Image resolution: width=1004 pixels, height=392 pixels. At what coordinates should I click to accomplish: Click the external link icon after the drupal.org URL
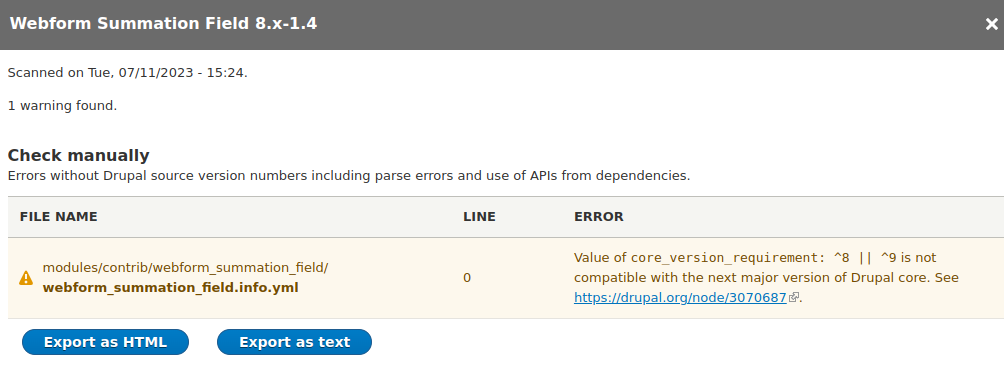[x=794, y=297]
